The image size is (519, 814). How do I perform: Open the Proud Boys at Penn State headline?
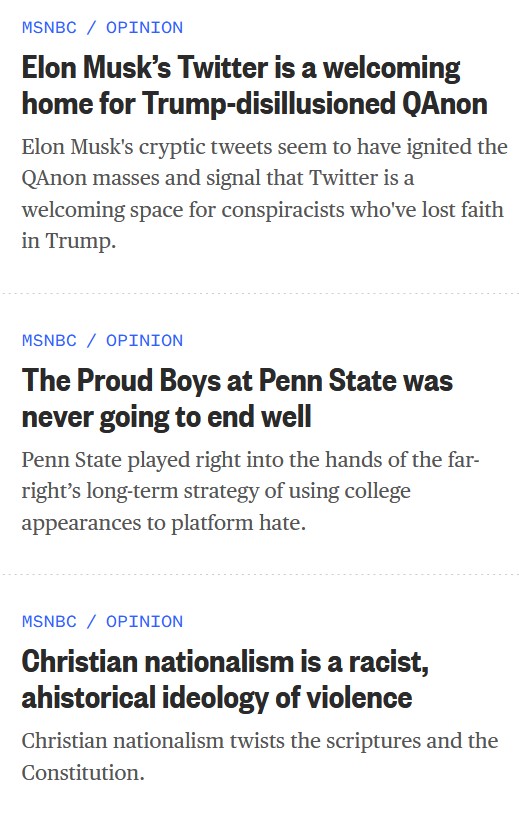click(237, 399)
